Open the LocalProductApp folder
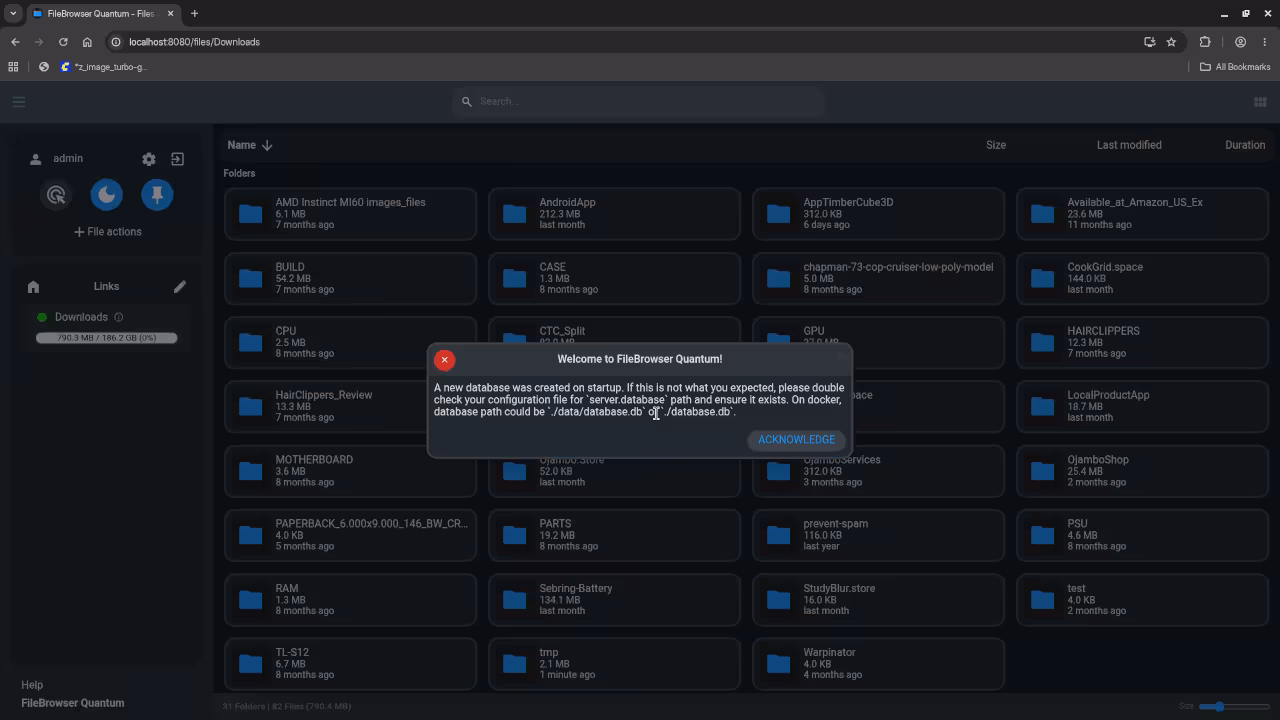 point(1143,406)
